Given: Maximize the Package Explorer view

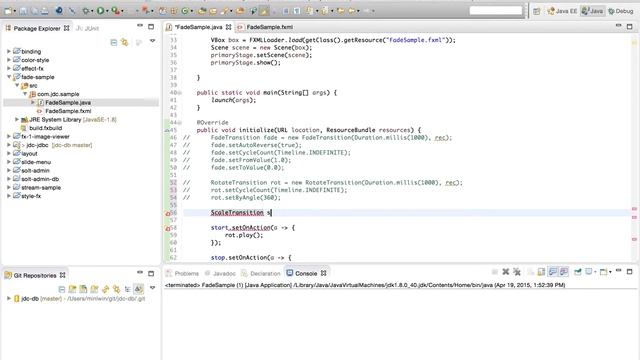Looking at the screenshot, I should (x=151, y=27).
